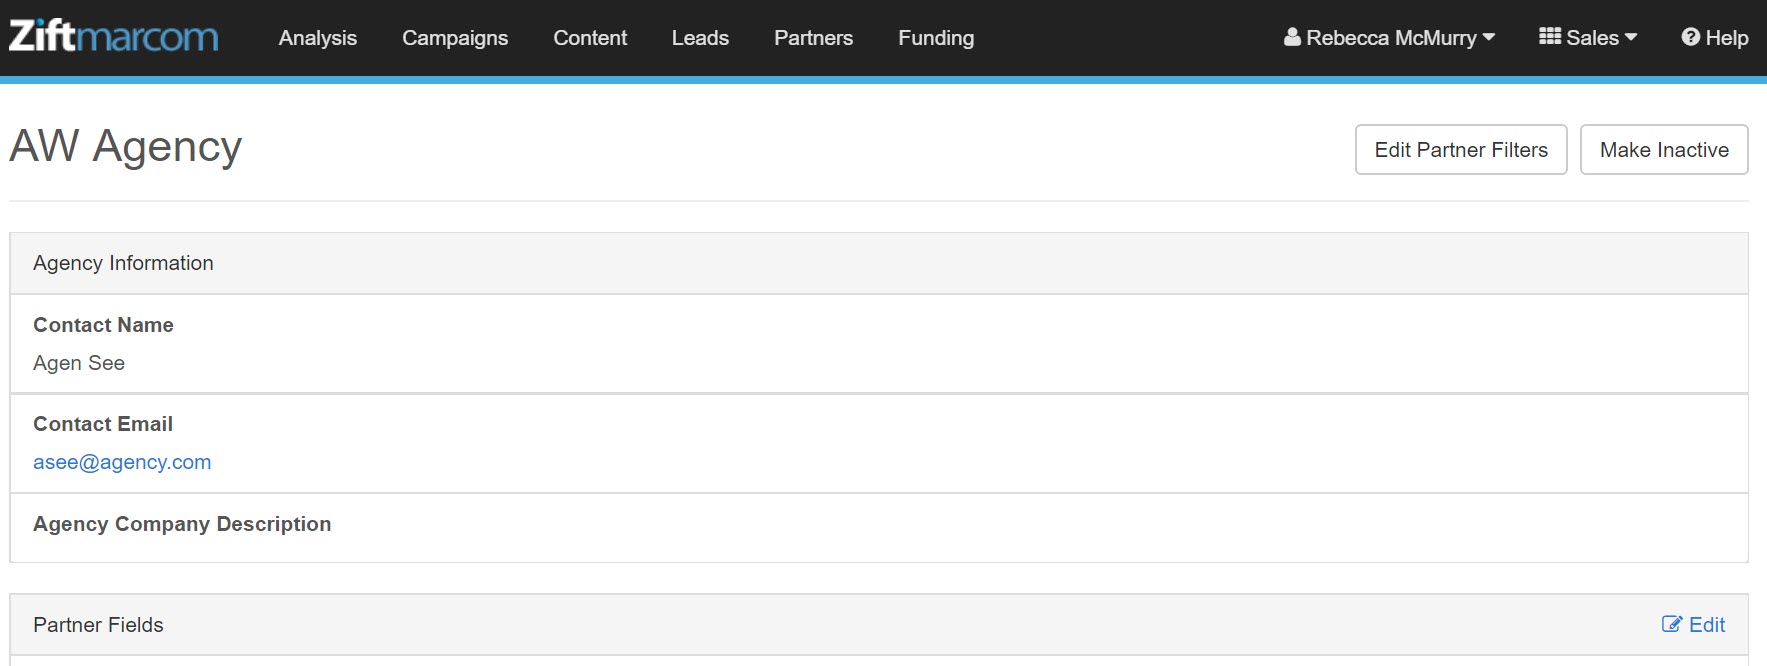Click the AW Agency page heading
This screenshot has height=666, width=1767.
[x=126, y=146]
